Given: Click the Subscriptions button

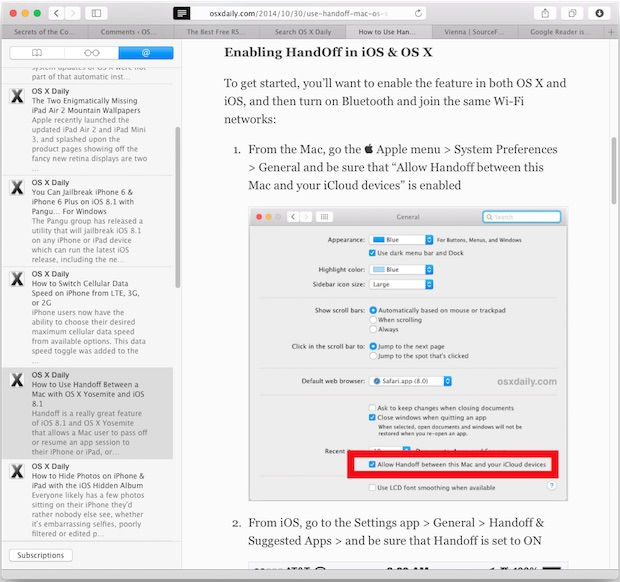Looking at the screenshot, I should pos(41,555).
